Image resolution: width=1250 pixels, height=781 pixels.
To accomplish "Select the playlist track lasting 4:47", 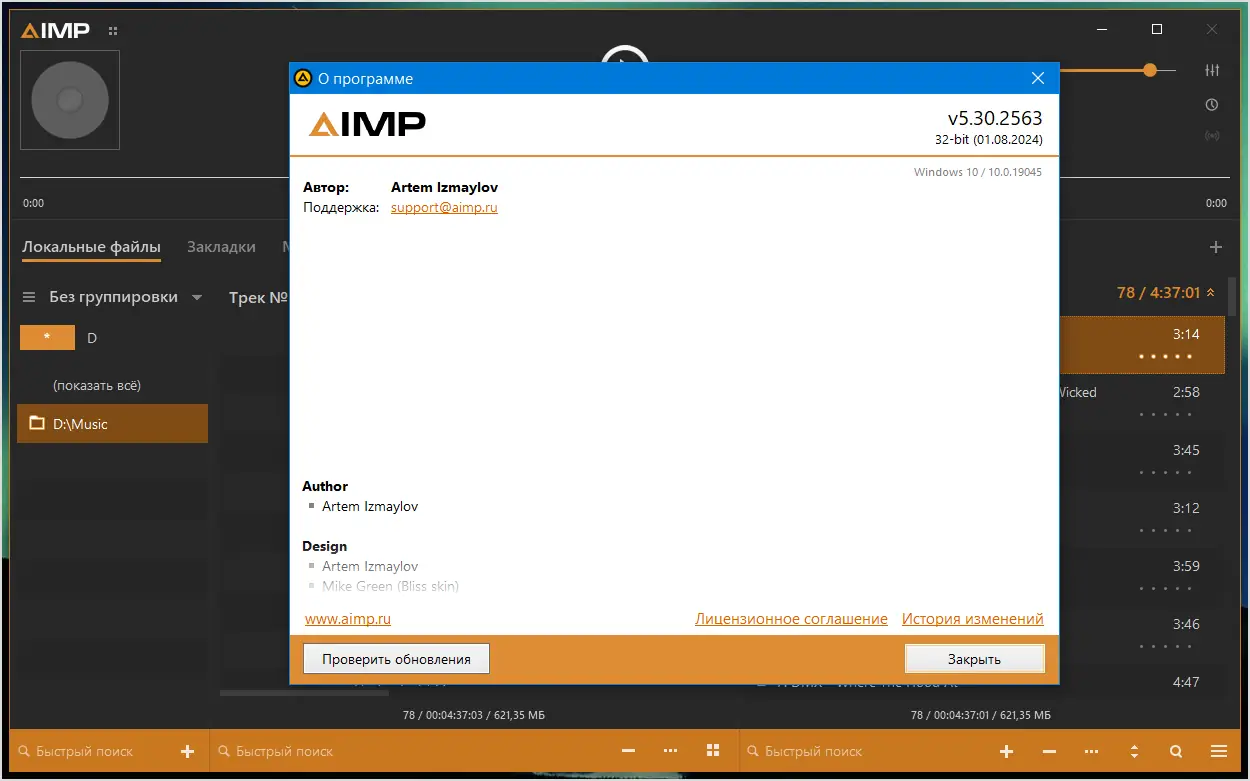I will point(1142,683).
